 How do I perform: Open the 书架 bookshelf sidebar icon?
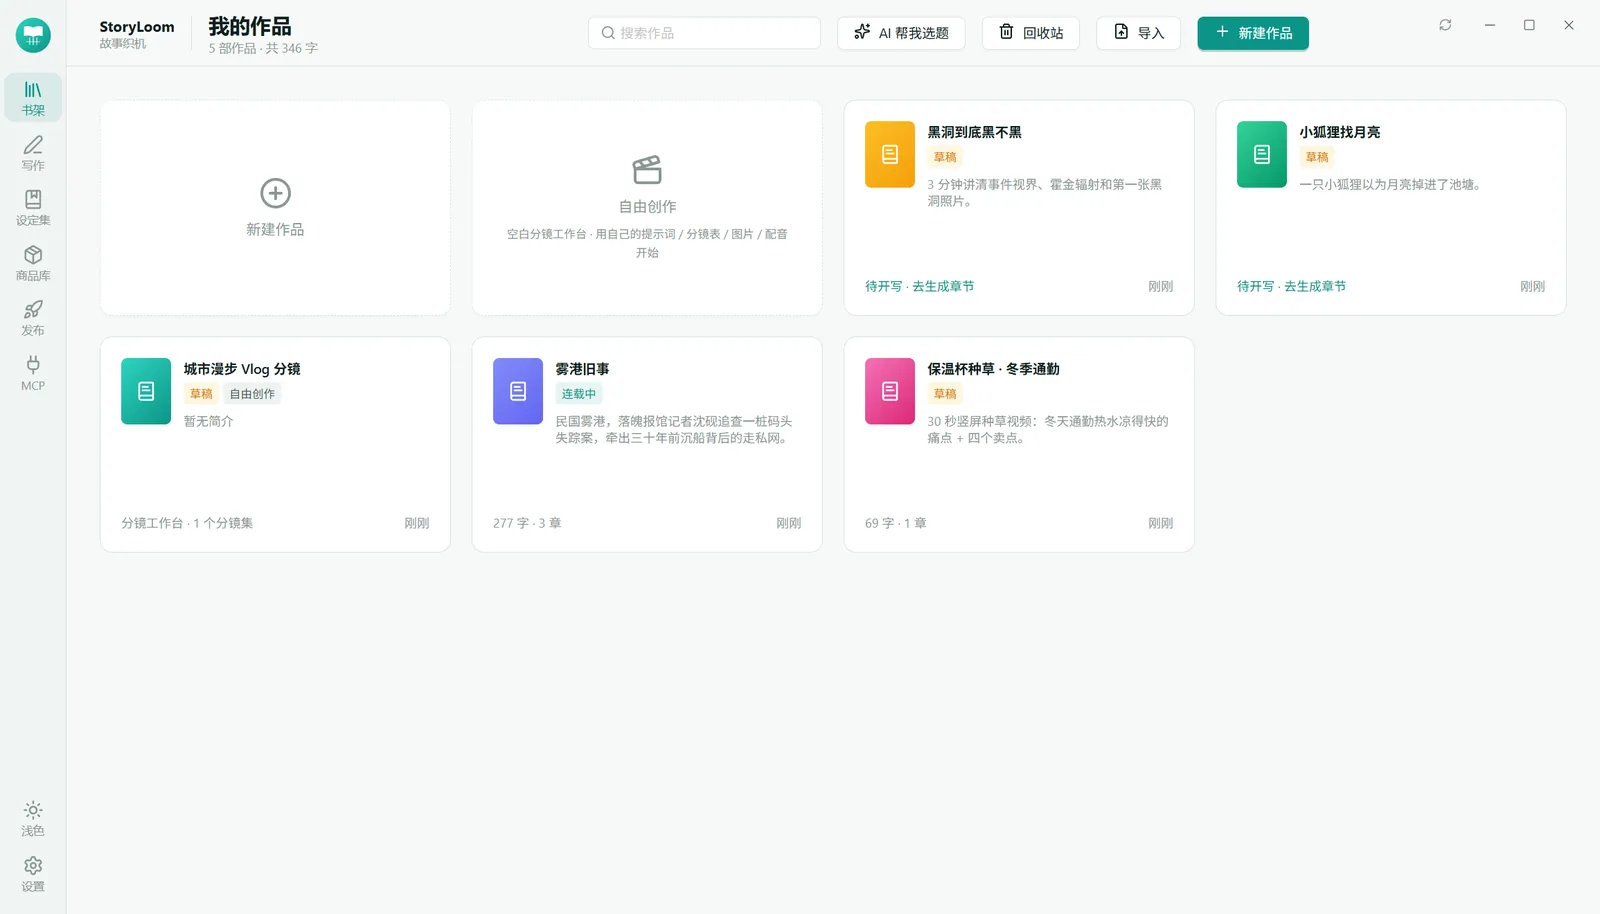point(33,98)
